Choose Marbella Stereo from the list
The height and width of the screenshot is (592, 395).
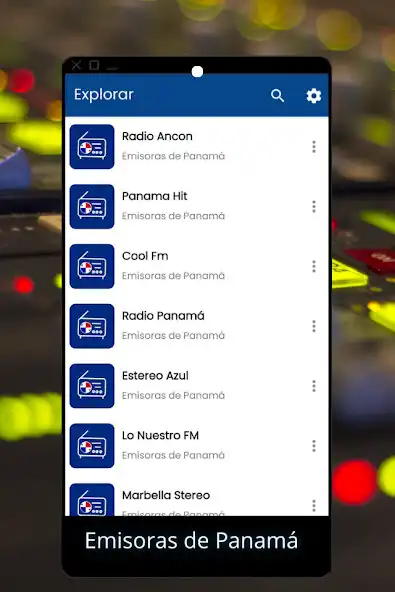(197, 498)
